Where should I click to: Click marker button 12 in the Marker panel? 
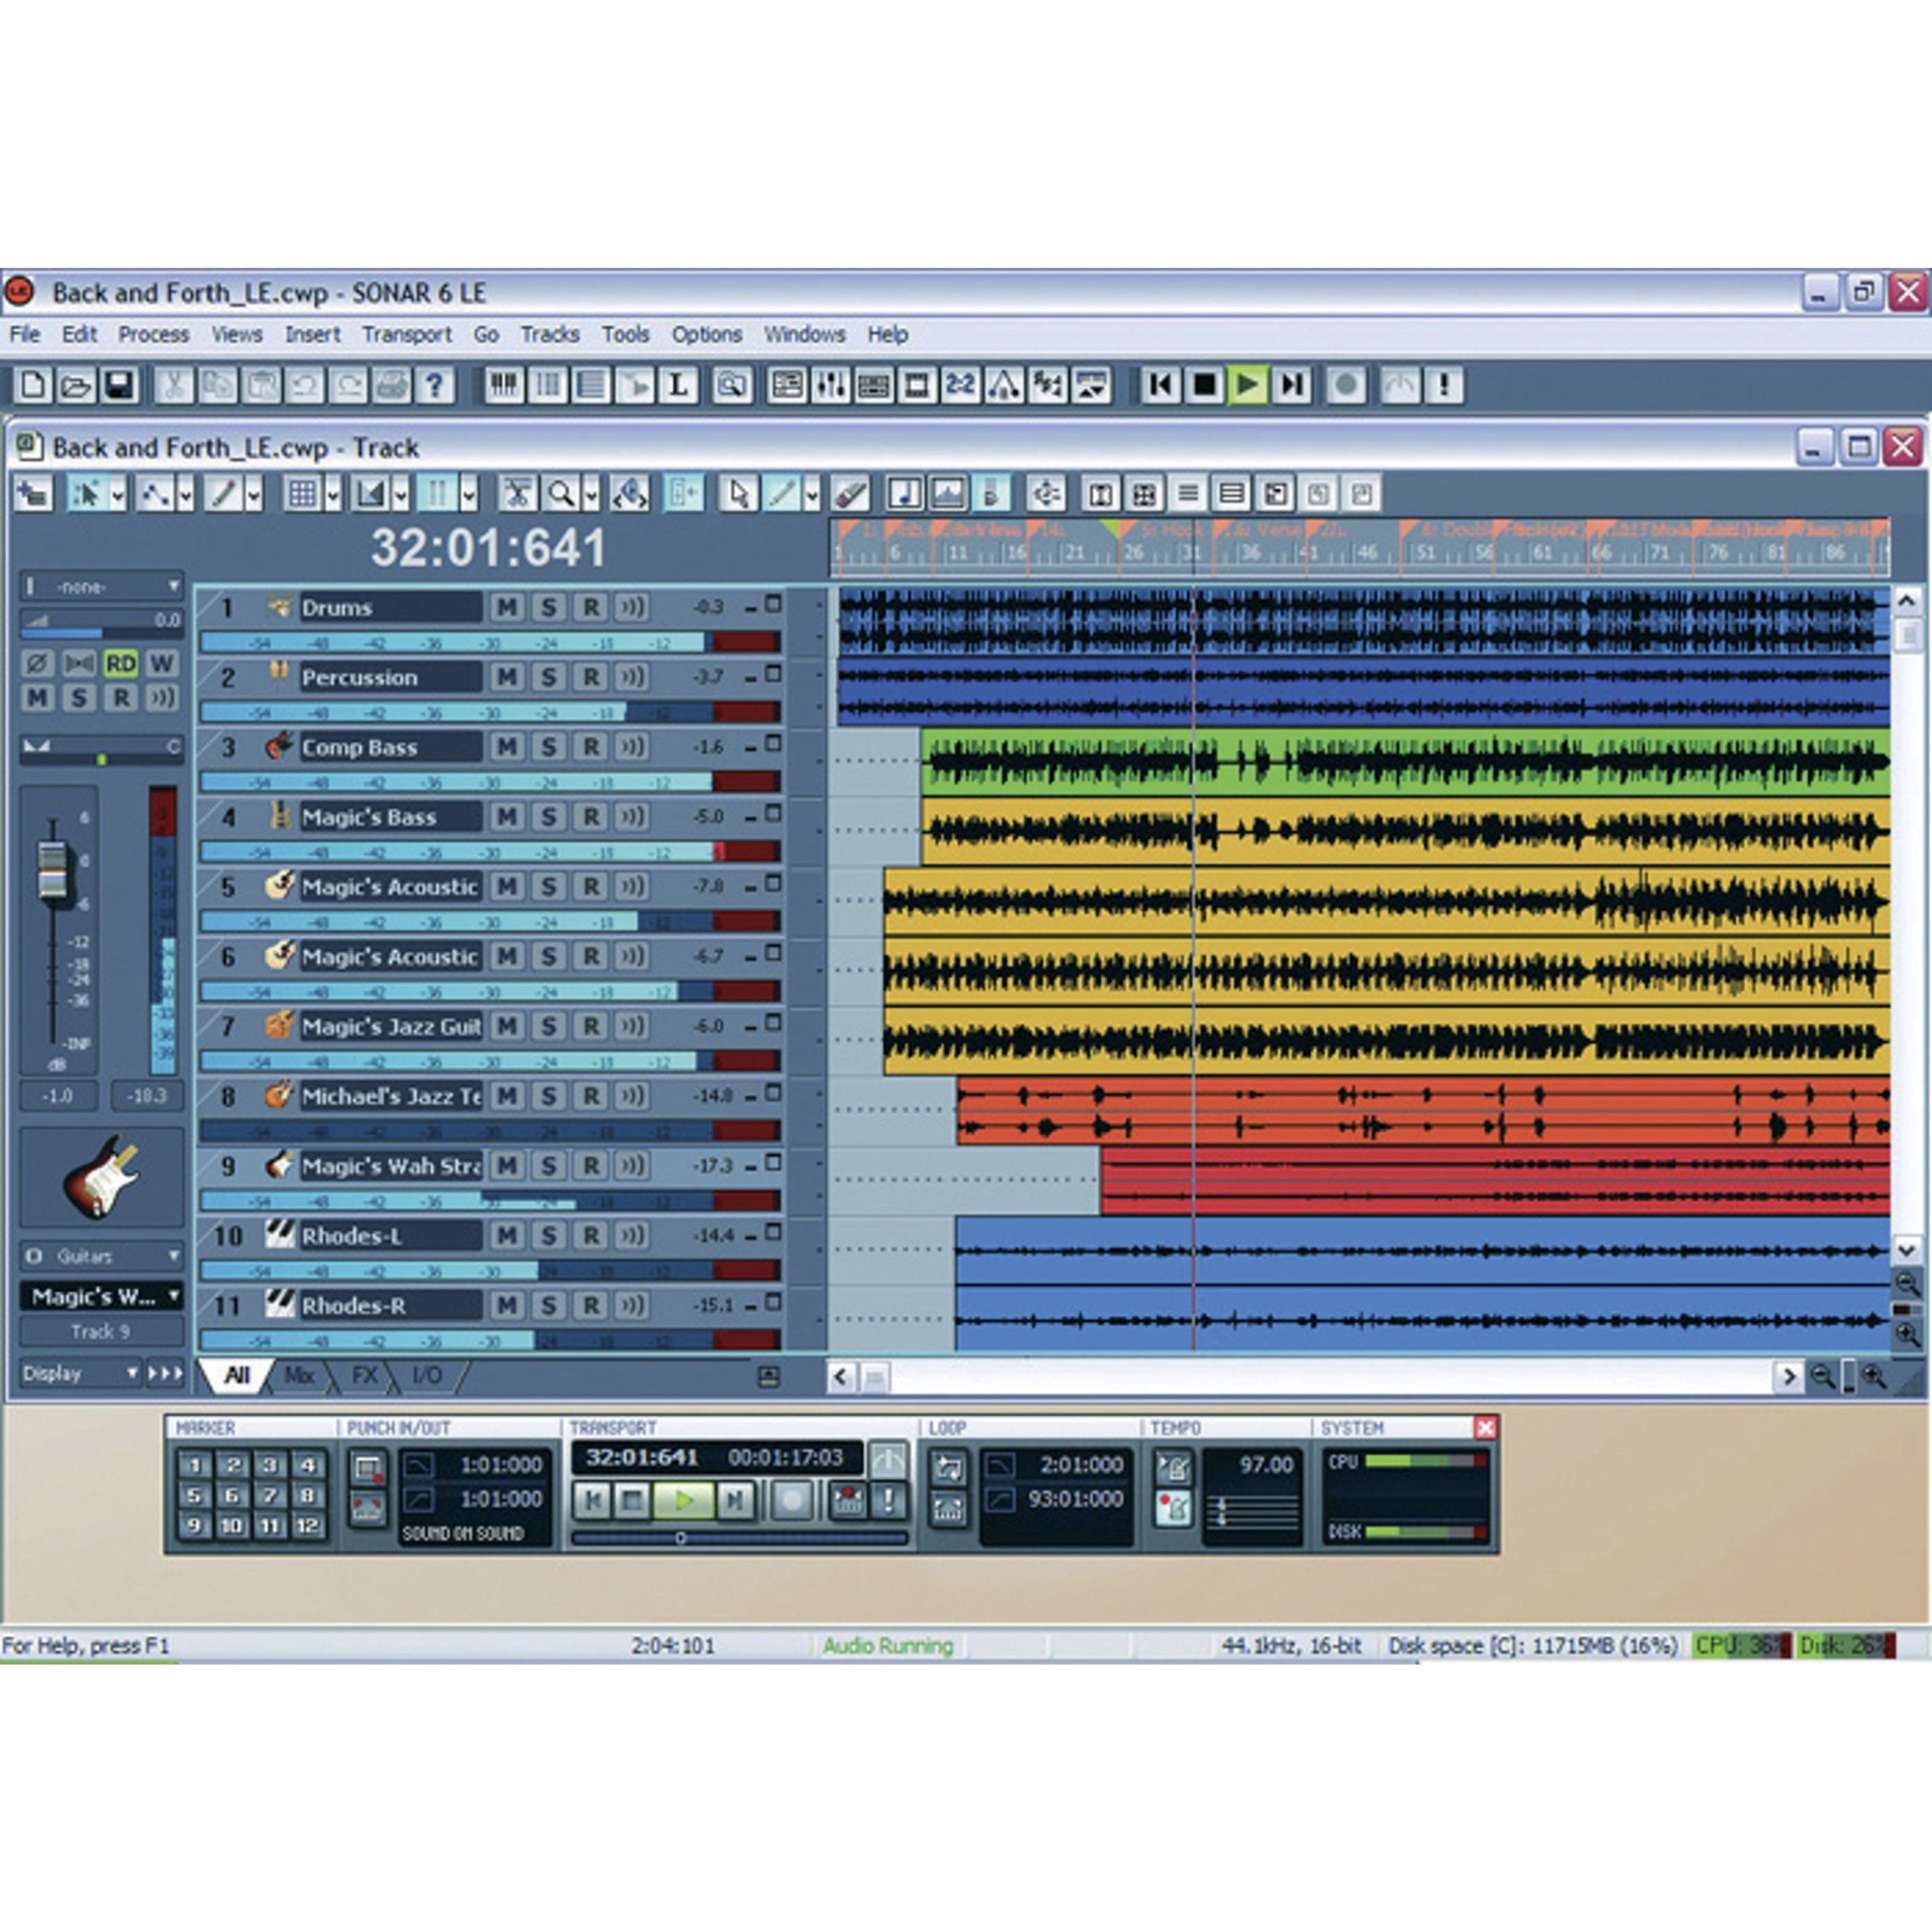[308, 1526]
